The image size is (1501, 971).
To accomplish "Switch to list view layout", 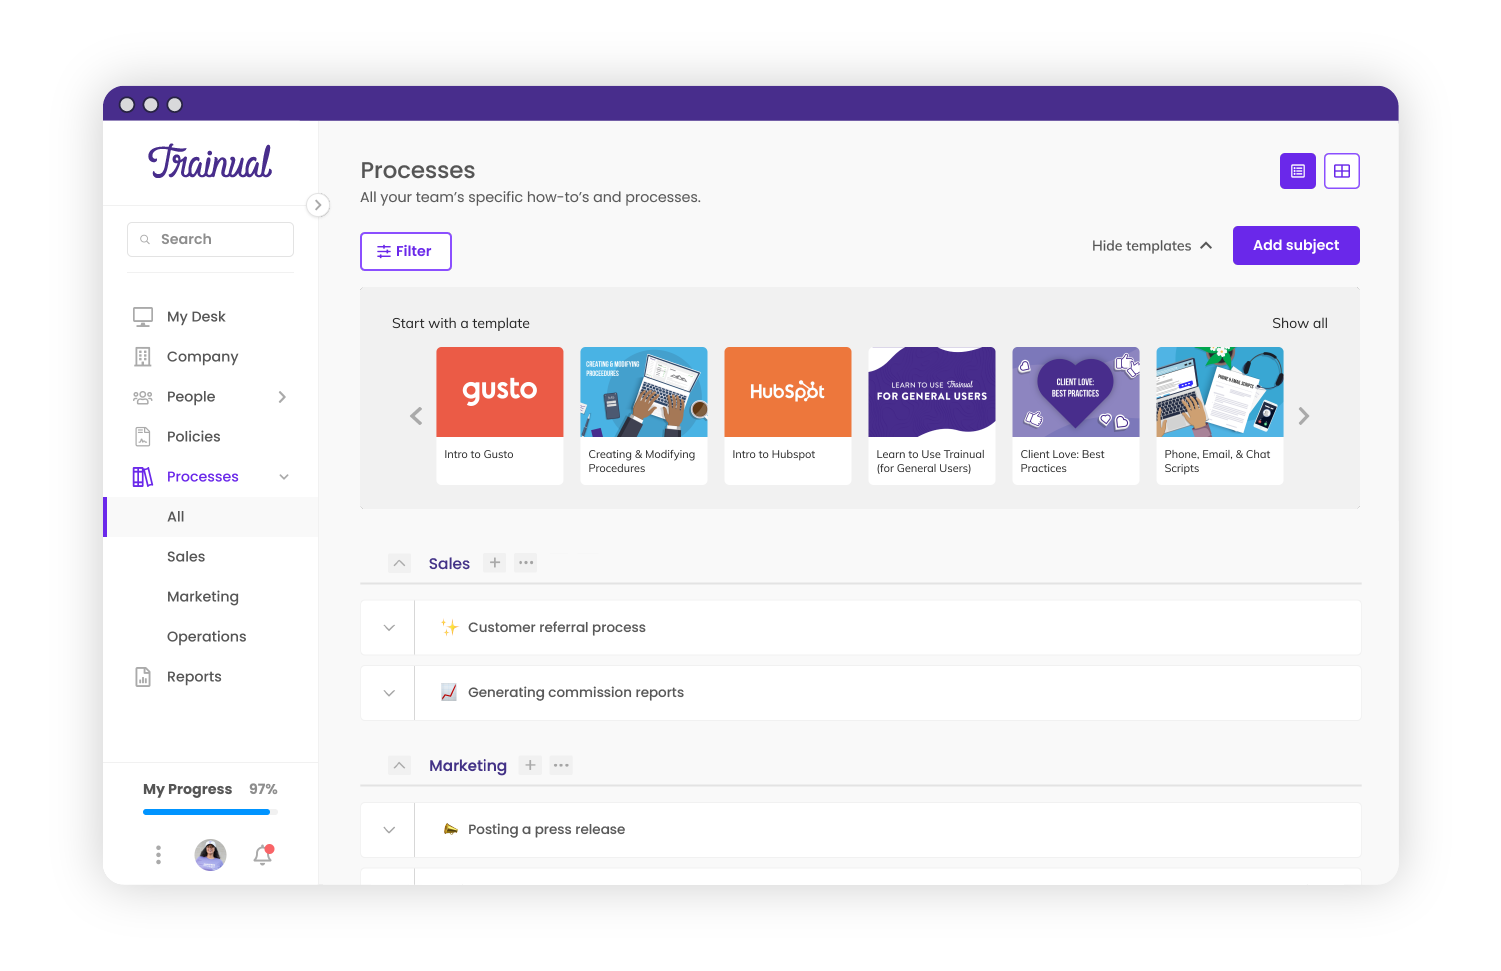I will [x=1297, y=170].
